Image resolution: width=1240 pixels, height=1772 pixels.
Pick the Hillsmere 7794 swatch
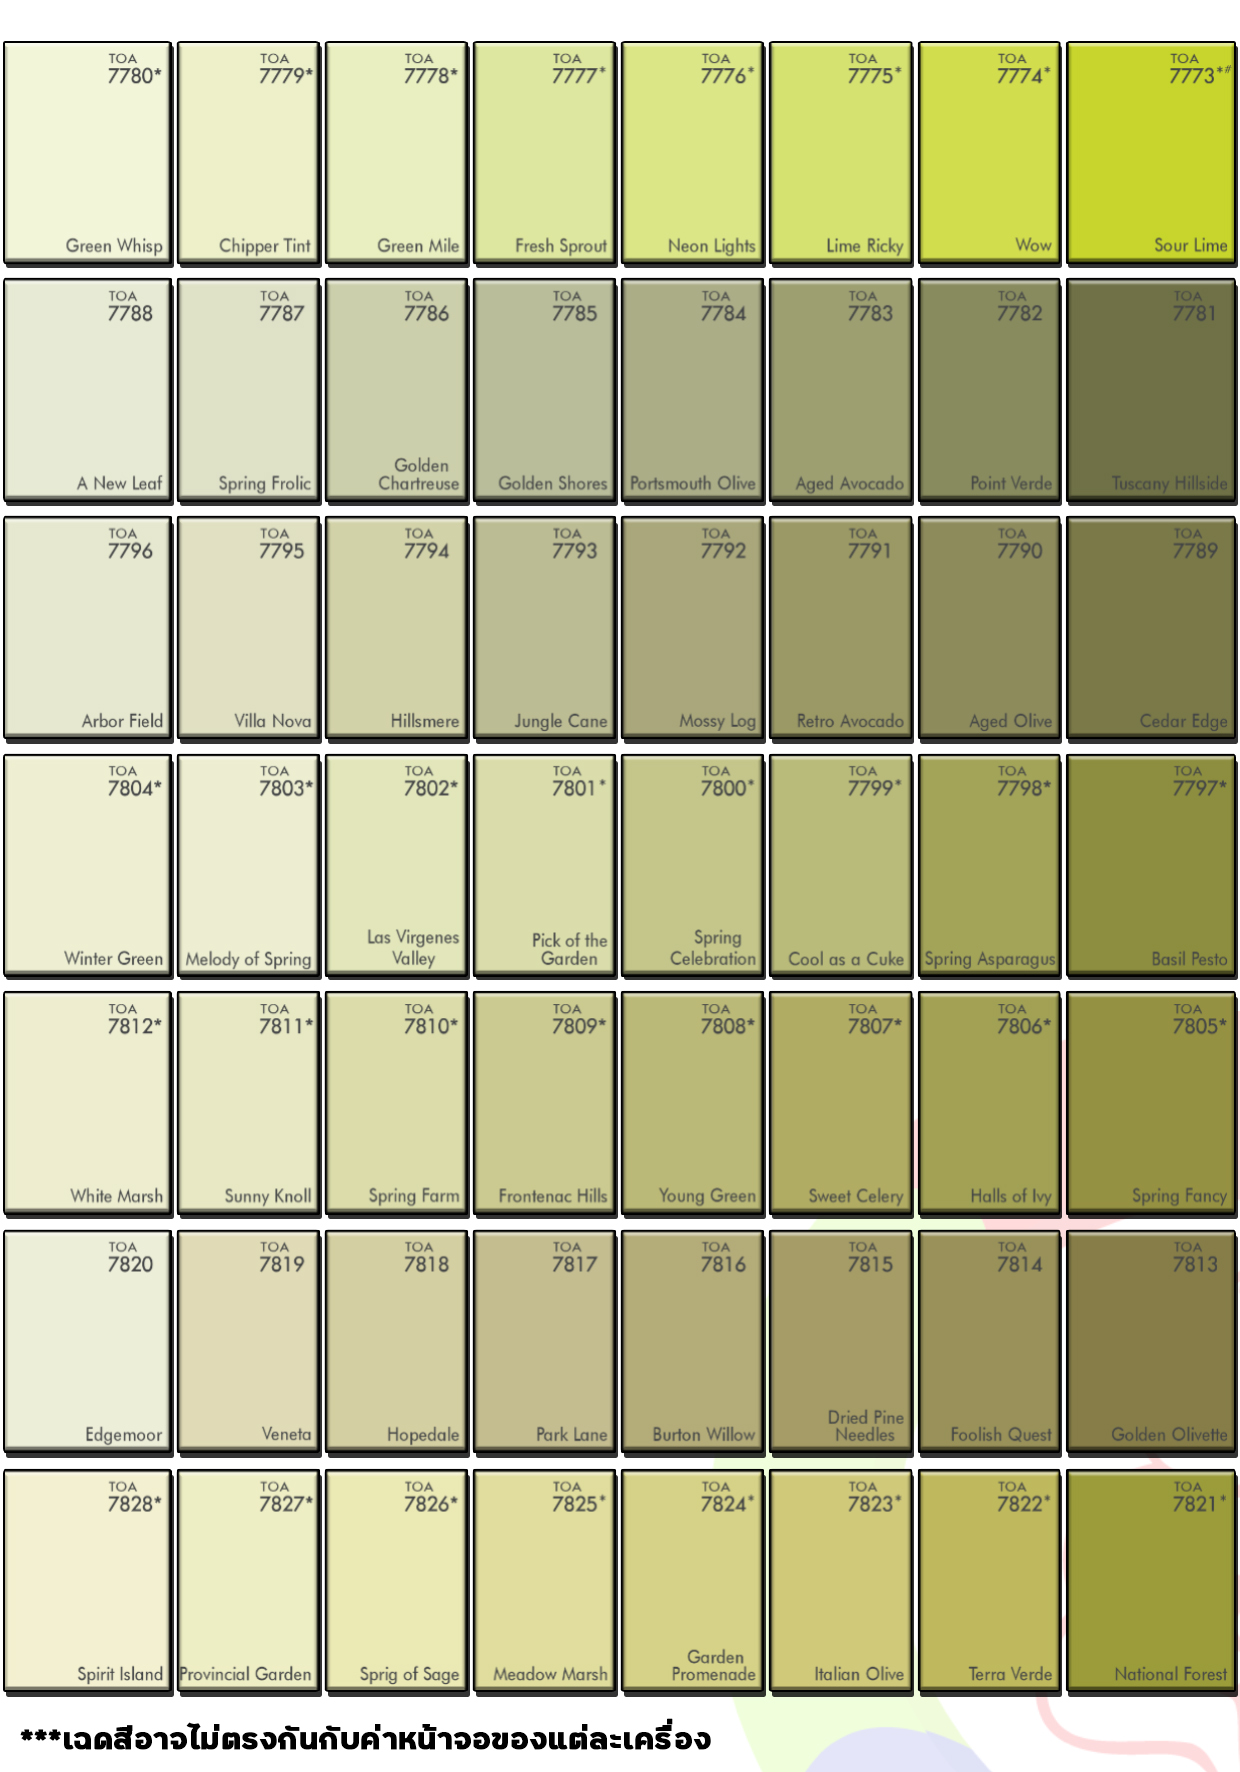396,628
